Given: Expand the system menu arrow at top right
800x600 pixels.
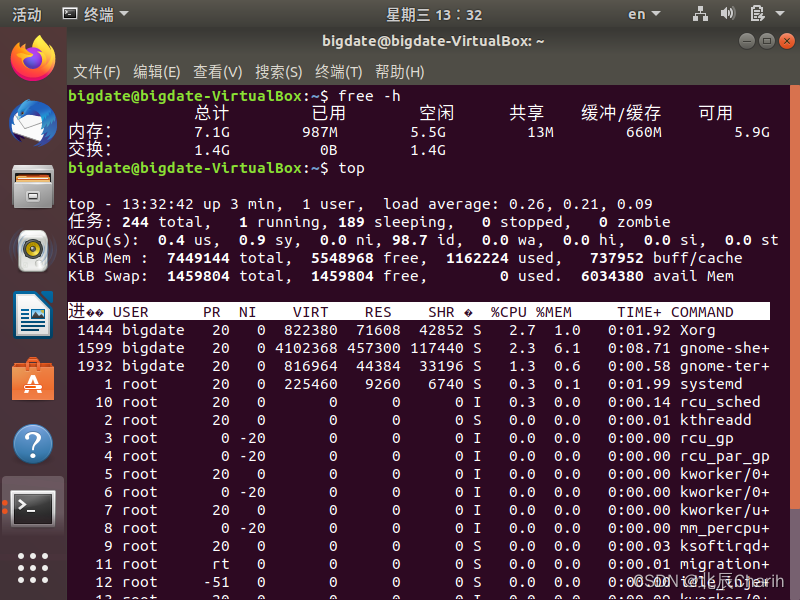Looking at the screenshot, I should pyautogui.click(x=780, y=14).
